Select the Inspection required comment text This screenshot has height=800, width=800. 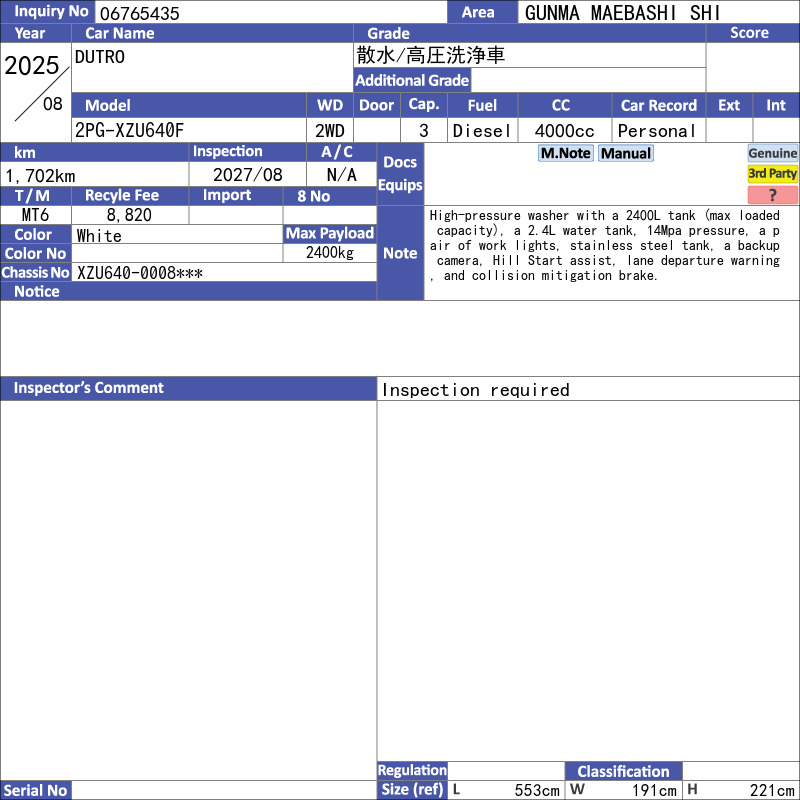pos(476,390)
